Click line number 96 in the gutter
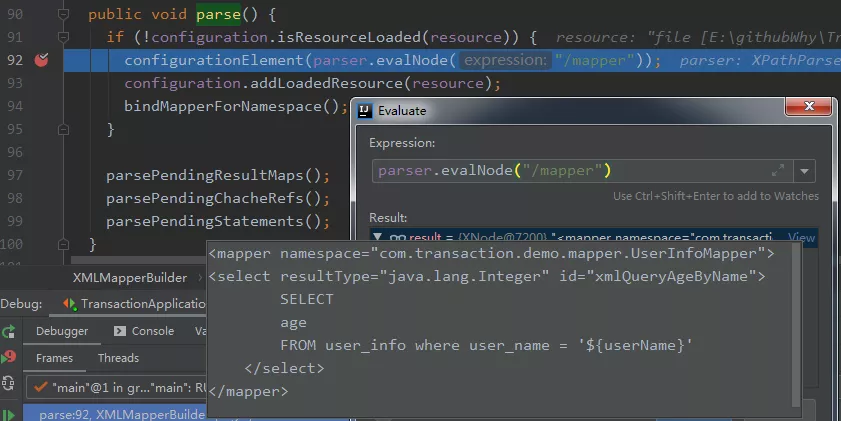Image resolution: width=841 pixels, height=421 pixels. click(x=15, y=152)
